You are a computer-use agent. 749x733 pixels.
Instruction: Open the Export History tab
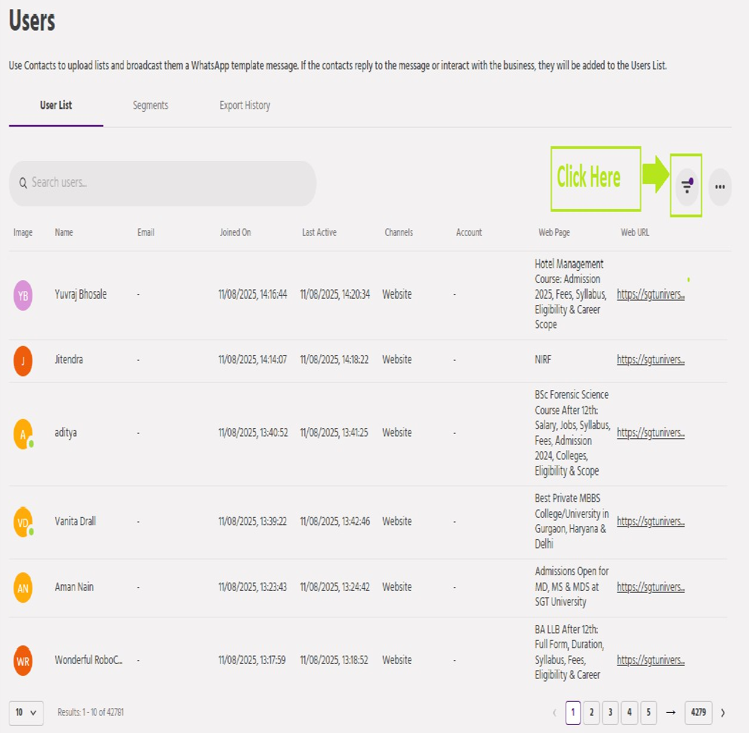pos(244,106)
